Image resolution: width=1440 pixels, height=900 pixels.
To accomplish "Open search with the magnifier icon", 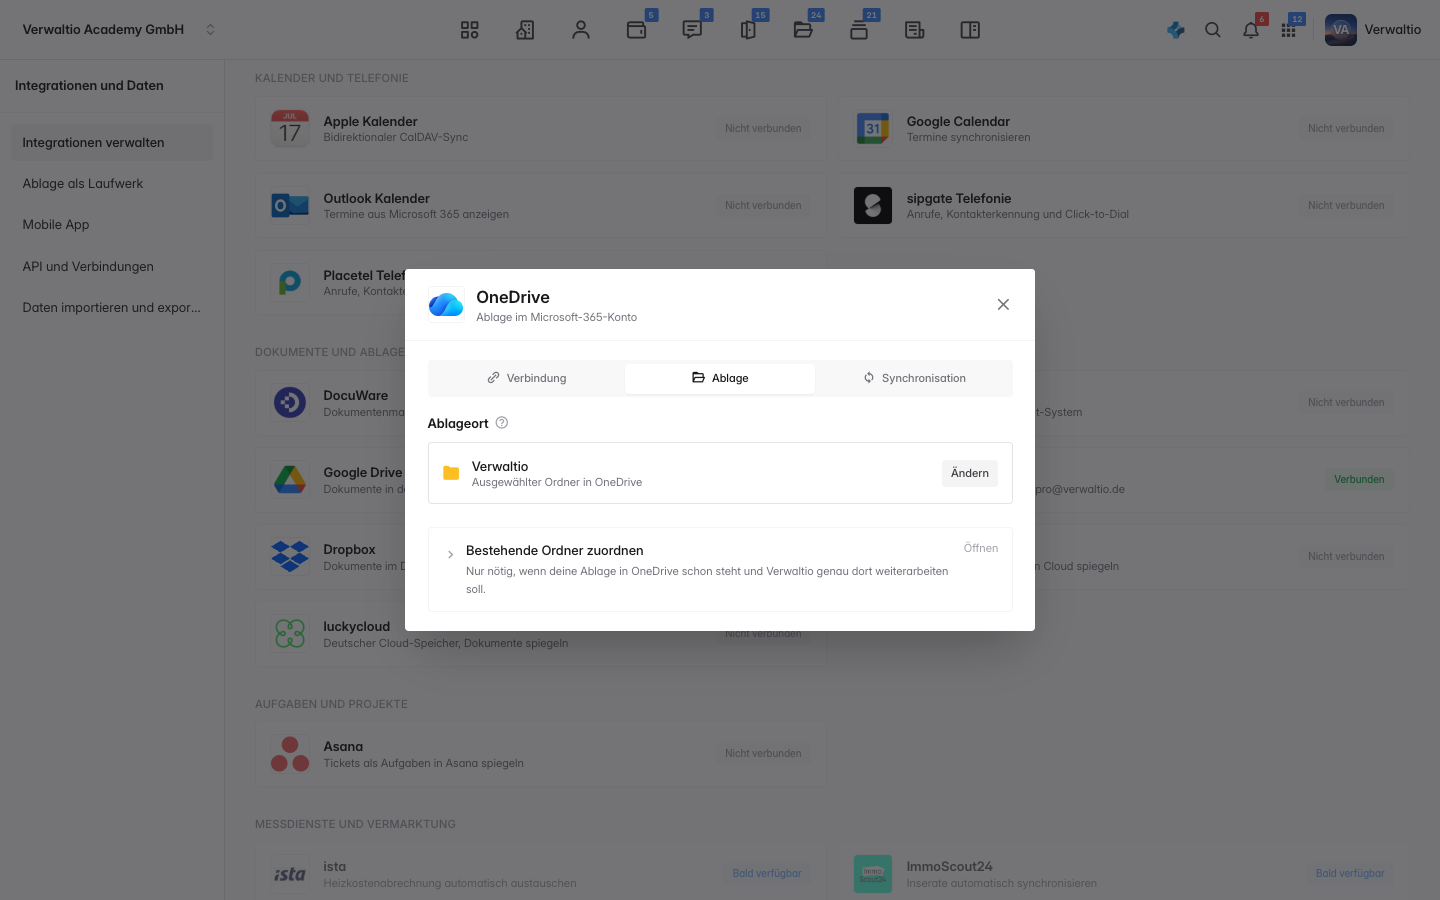I will pyautogui.click(x=1213, y=30).
